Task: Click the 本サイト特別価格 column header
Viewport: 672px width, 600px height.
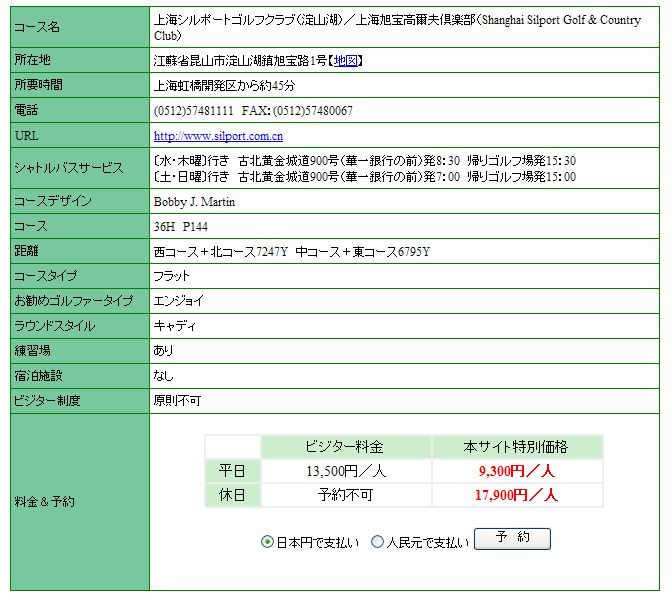Action: point(516,447)
